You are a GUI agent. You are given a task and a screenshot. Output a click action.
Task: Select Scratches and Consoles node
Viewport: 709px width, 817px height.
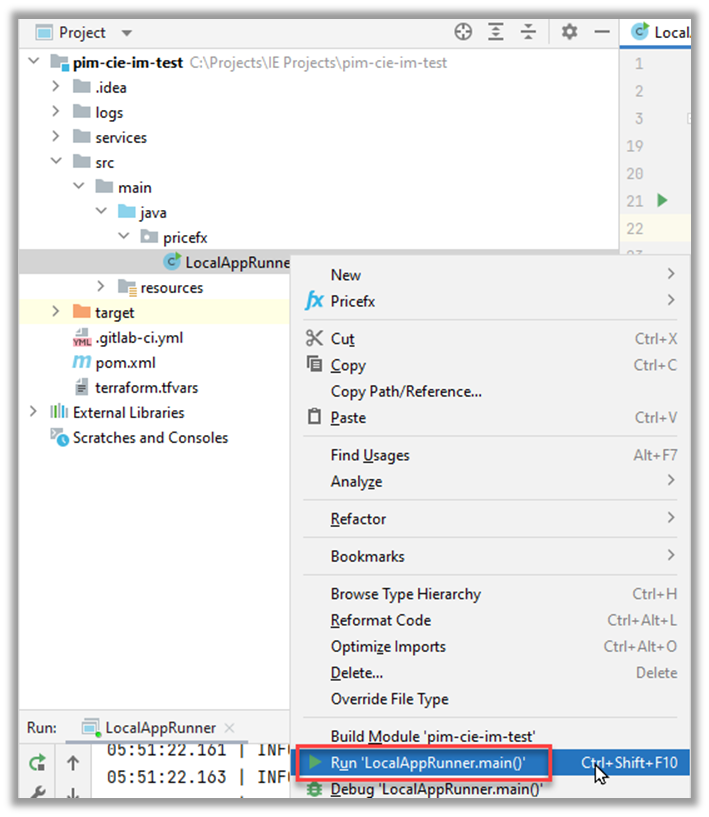coord(150,438)
